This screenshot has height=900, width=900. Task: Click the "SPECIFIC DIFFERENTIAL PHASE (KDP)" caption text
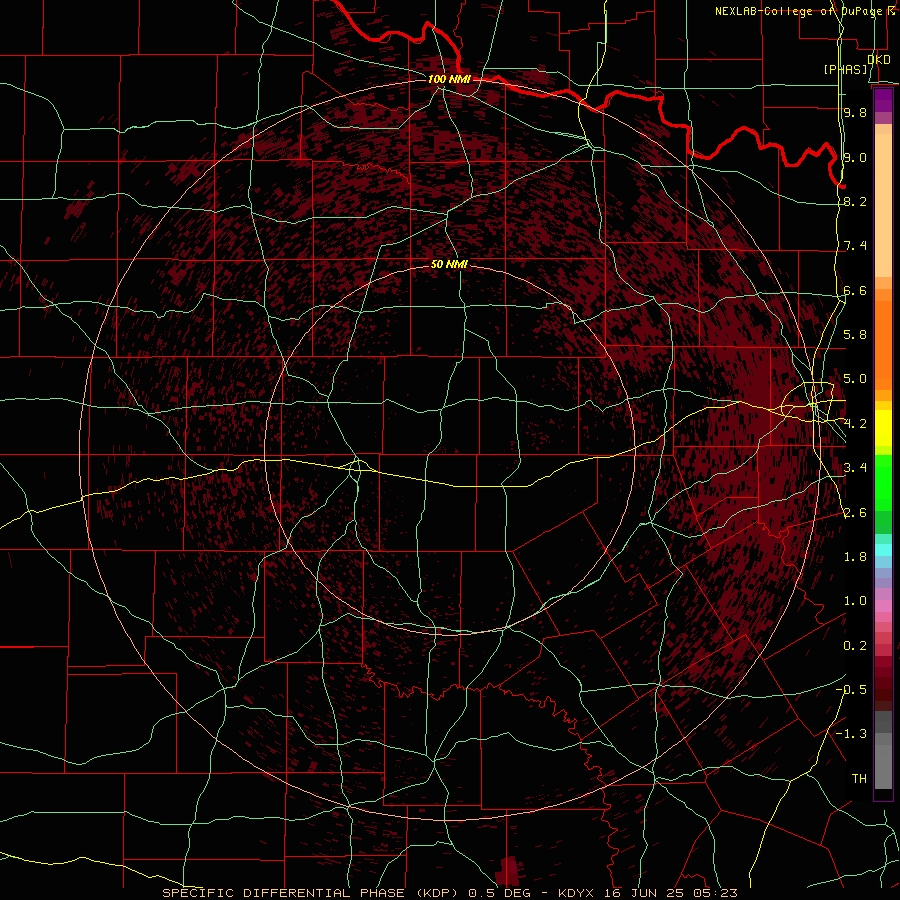312,893
